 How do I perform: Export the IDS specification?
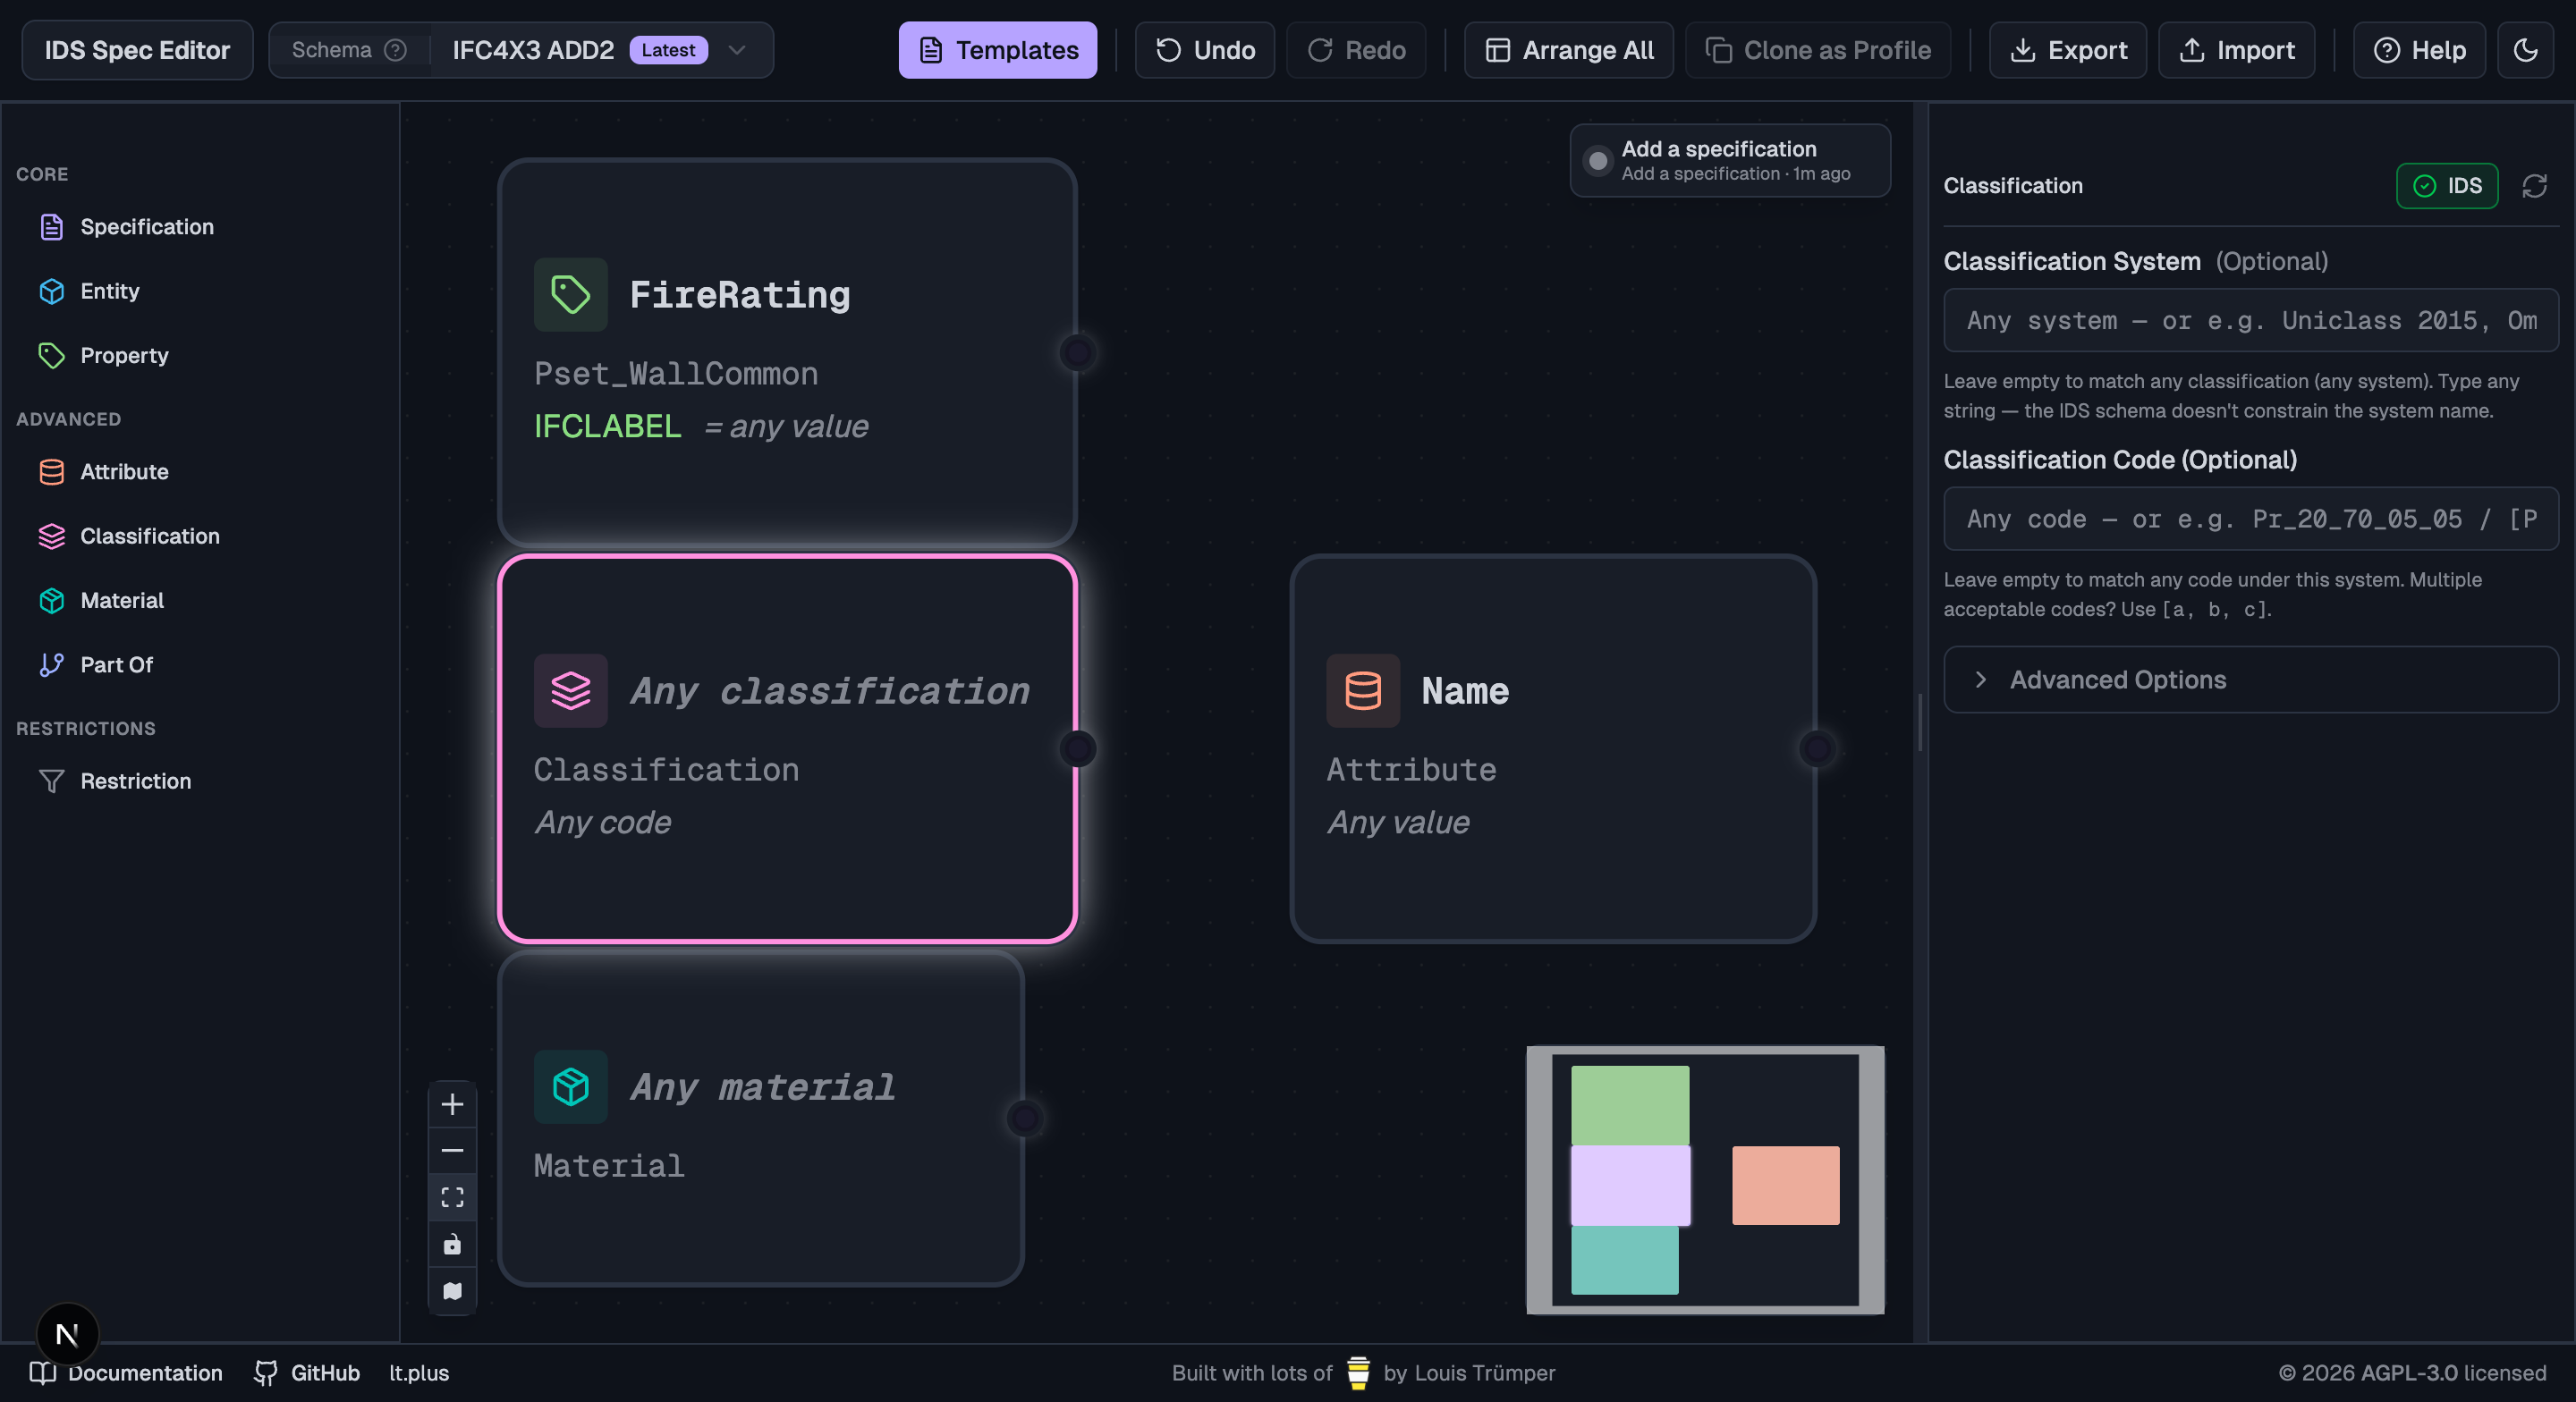(x=2067, y=50)
